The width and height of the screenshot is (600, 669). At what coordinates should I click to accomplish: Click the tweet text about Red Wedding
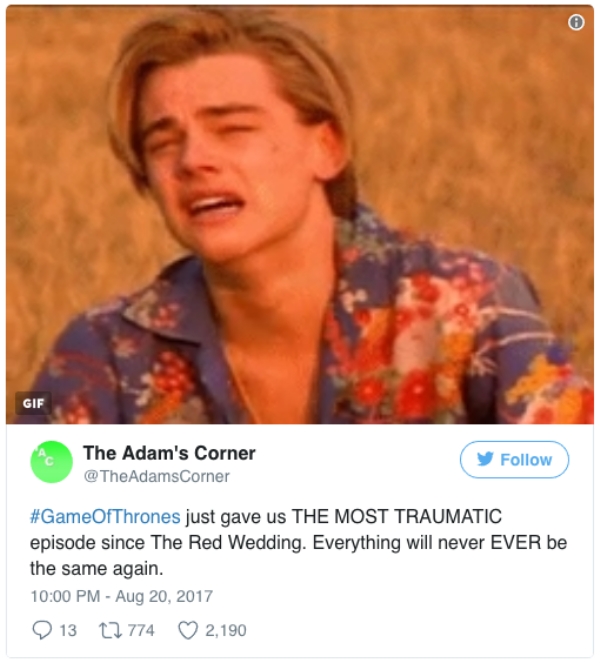pyautogui.click(x=298, y=542)
